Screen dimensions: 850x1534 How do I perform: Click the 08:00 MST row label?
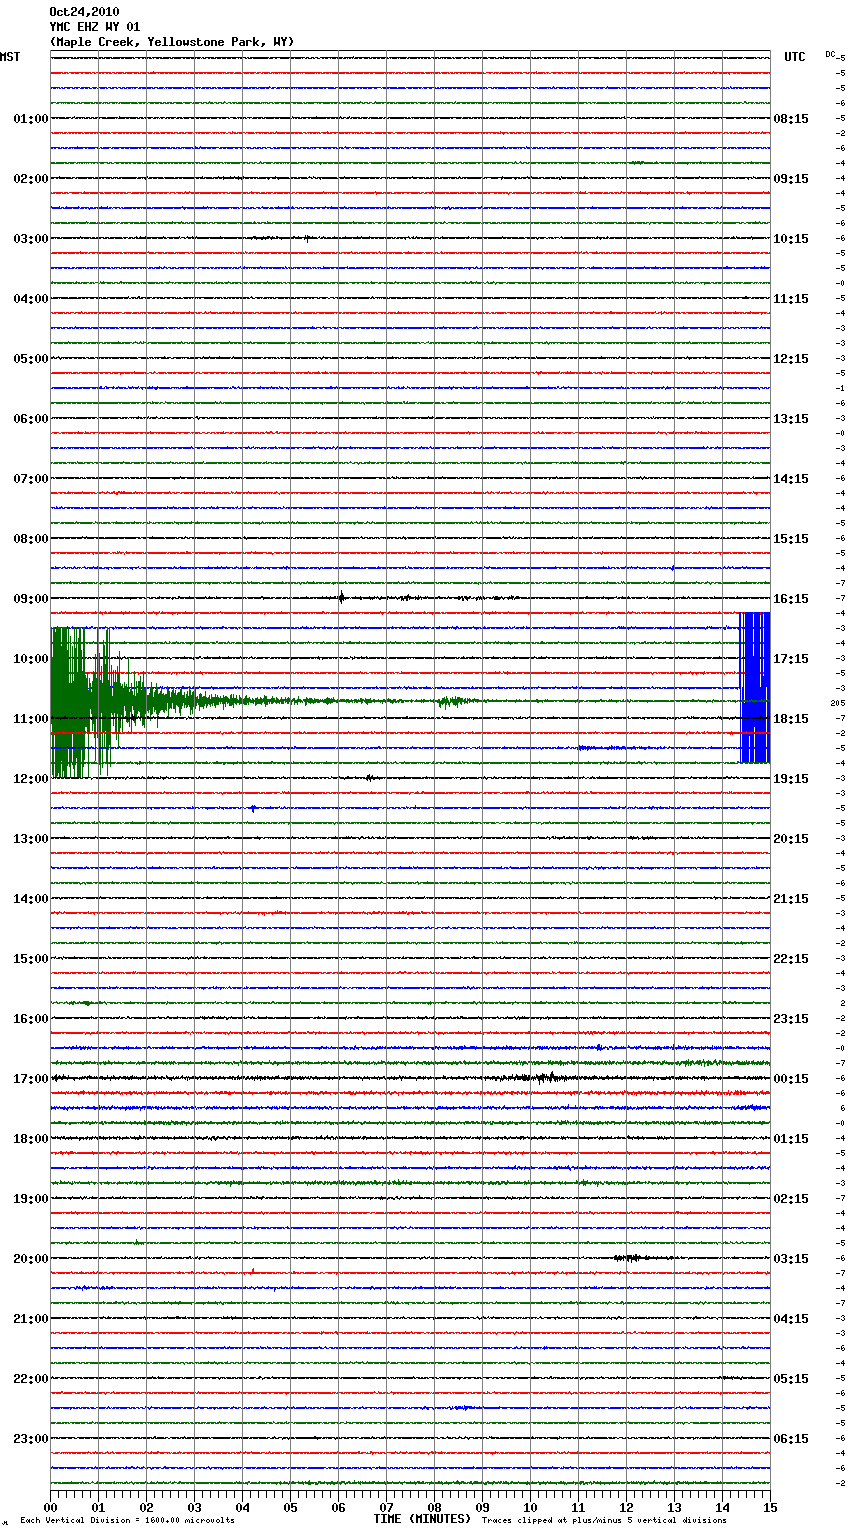[x=30, y=539]
